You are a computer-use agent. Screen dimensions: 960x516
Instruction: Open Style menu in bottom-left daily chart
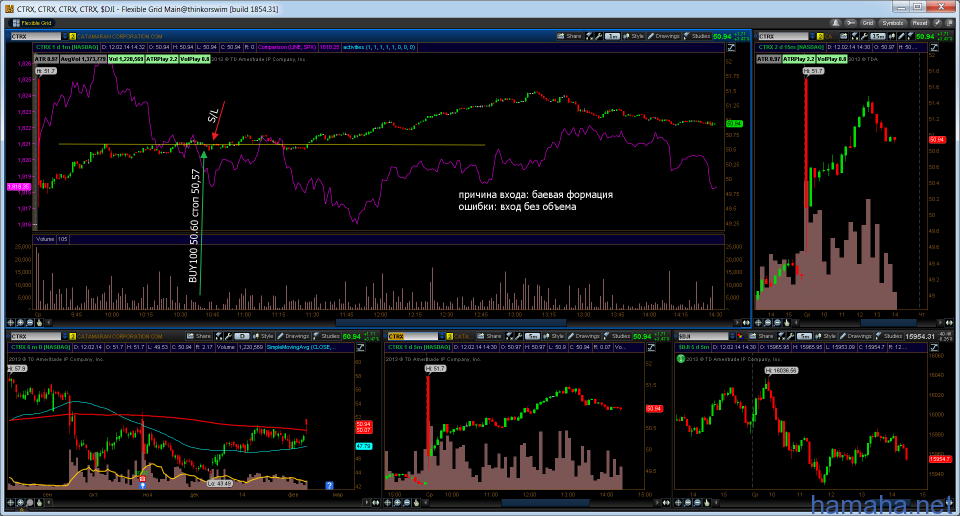[263, 336]
